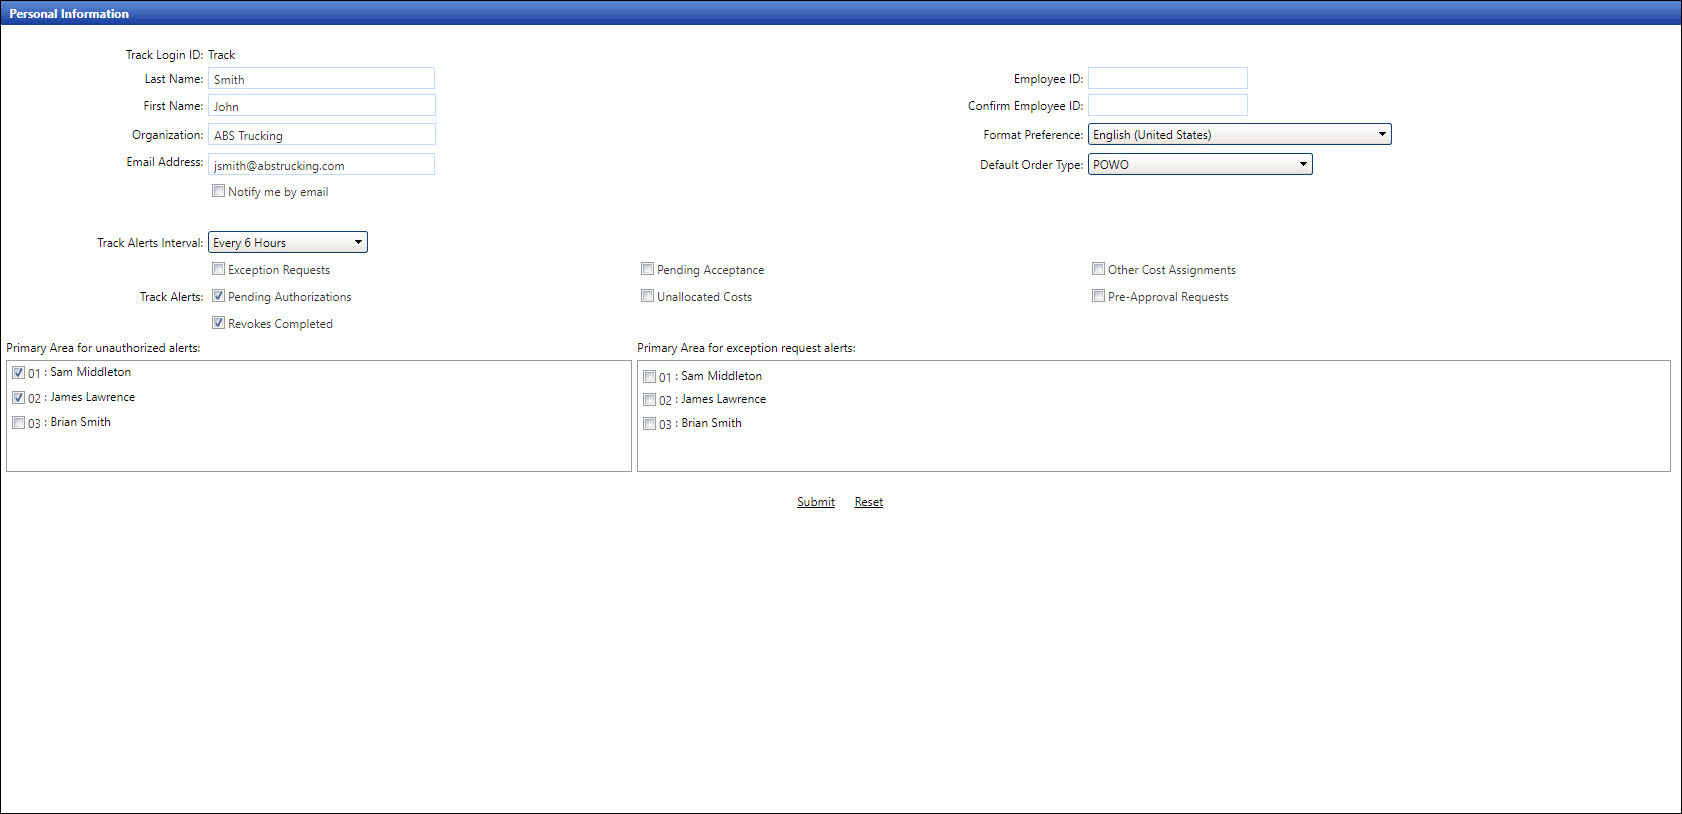This screenshot has width=1682, height=814.
Task: Click the Last Name field containing Smith
Action: [x=321, y=79]
